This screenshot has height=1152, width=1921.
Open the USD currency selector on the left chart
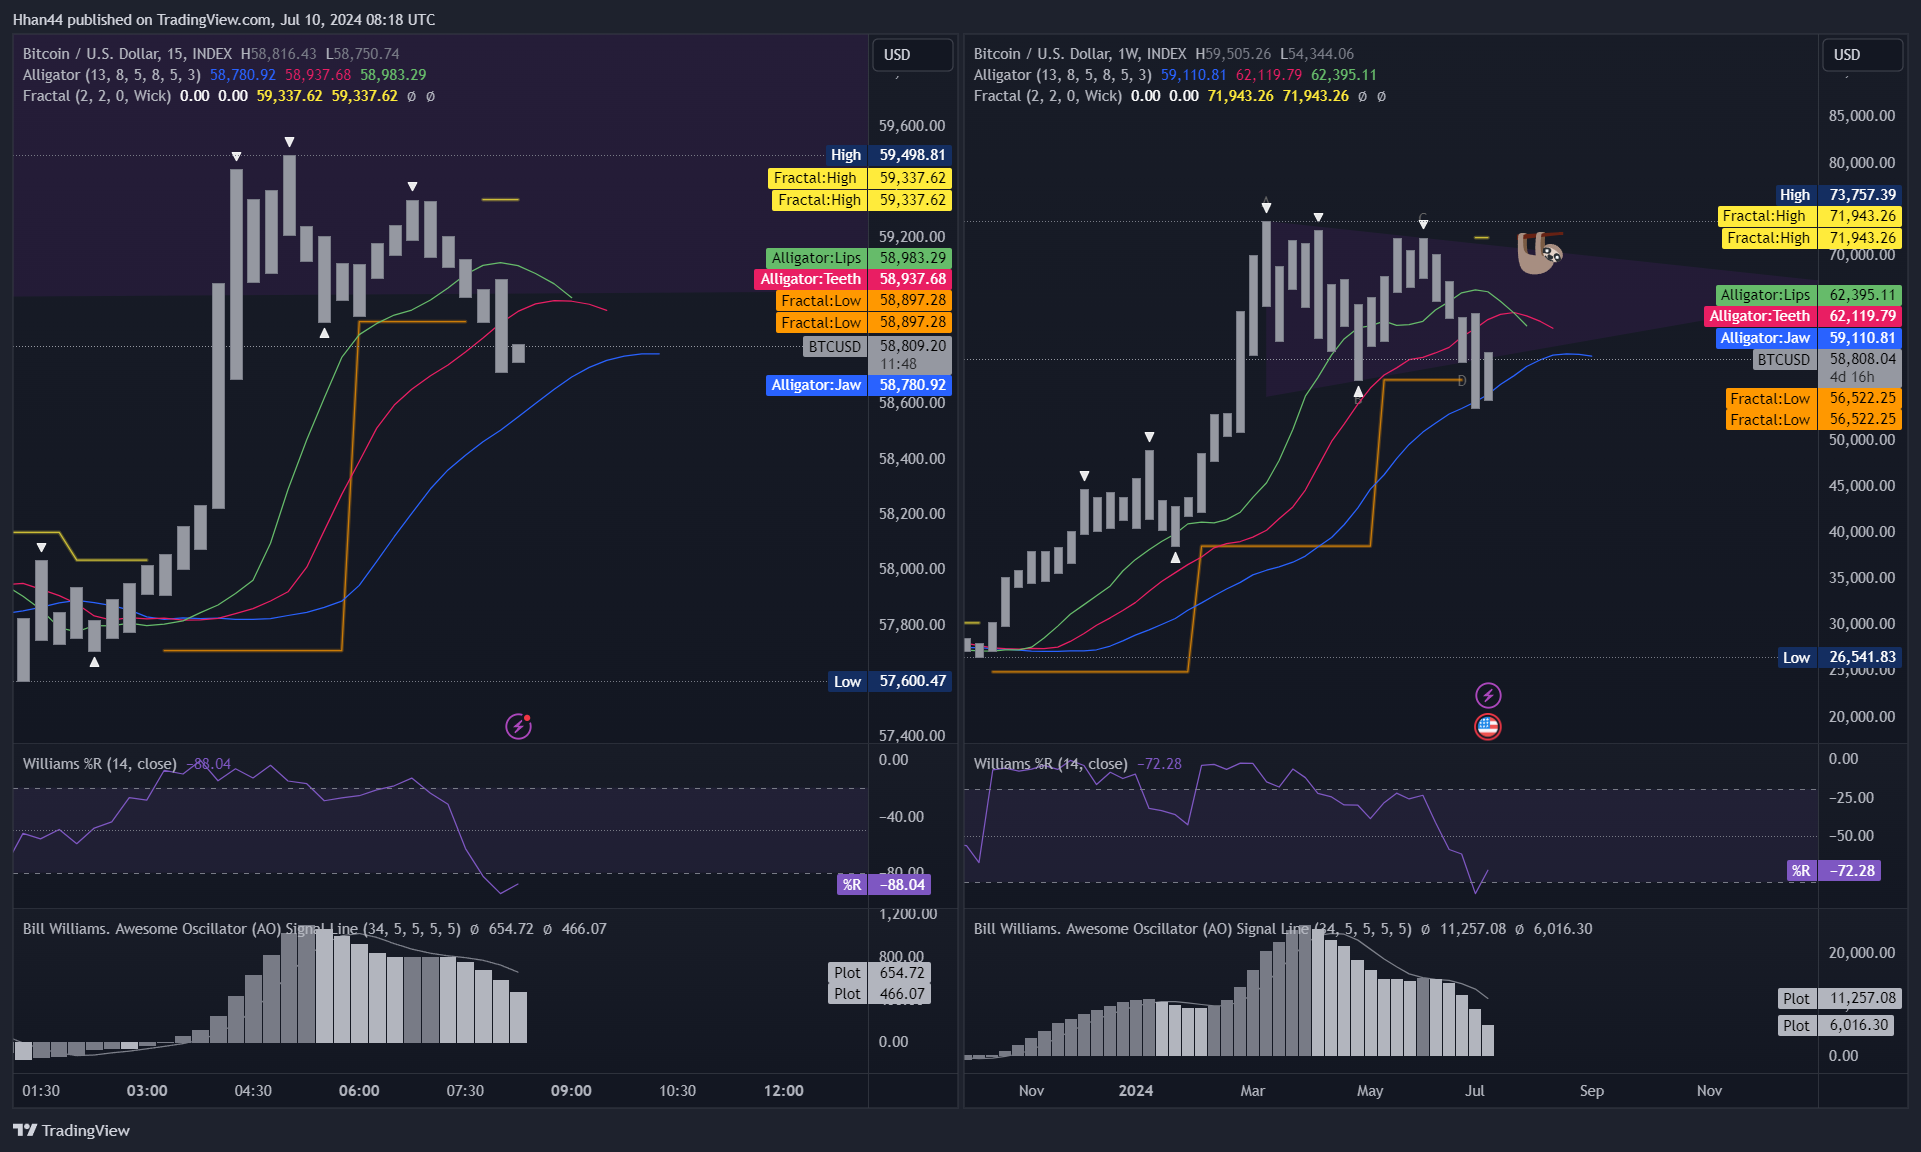[912, 55]
